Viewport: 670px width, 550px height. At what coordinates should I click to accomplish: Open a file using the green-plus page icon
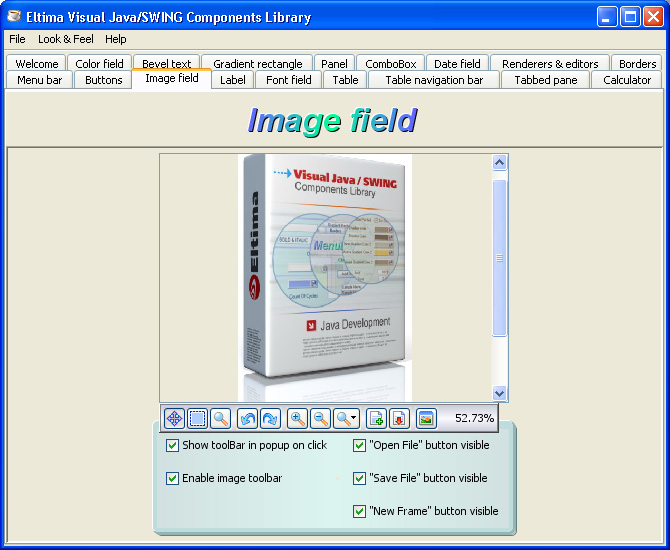(x=376, y=418)
